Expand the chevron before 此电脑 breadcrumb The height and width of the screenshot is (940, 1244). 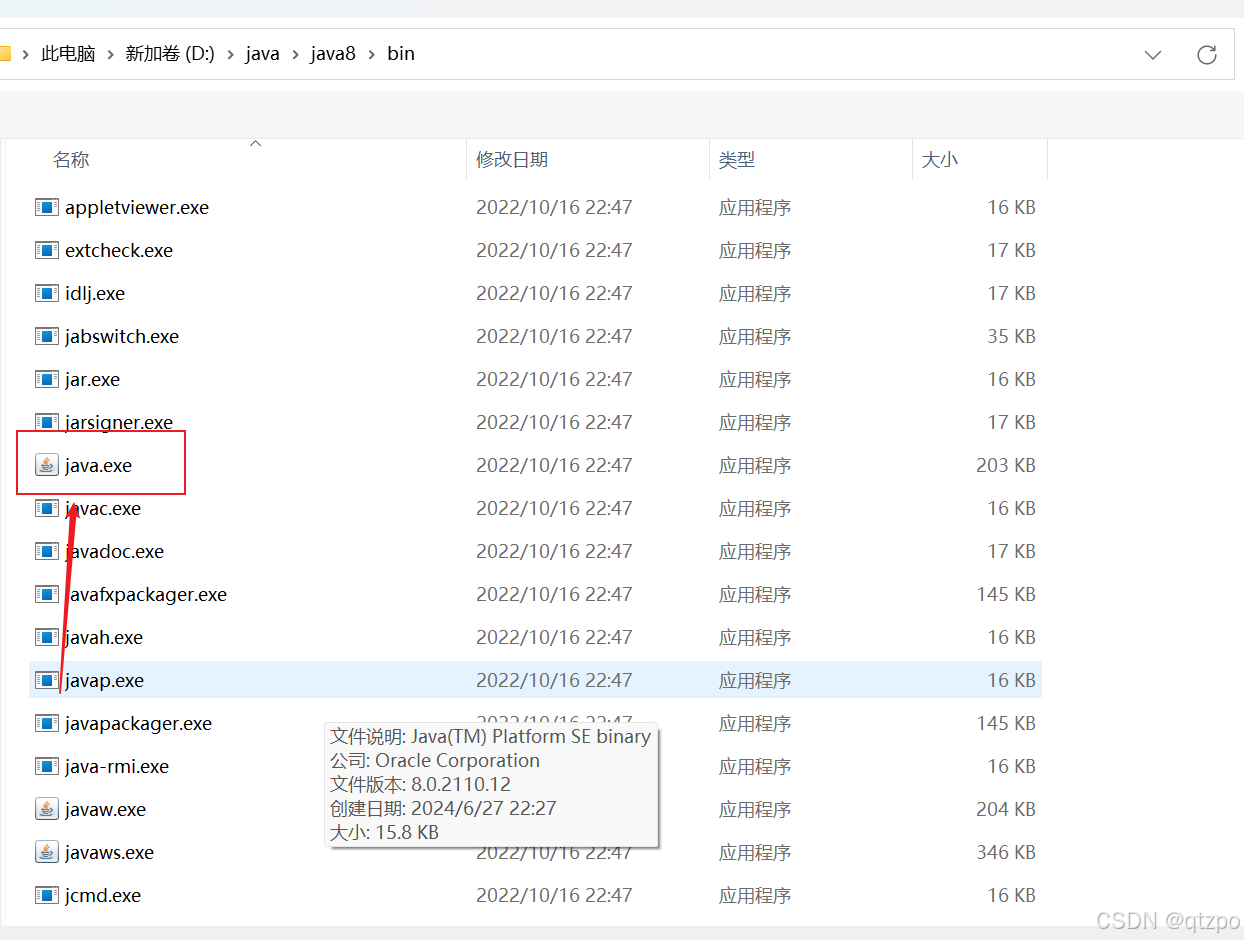pos(25,54)
